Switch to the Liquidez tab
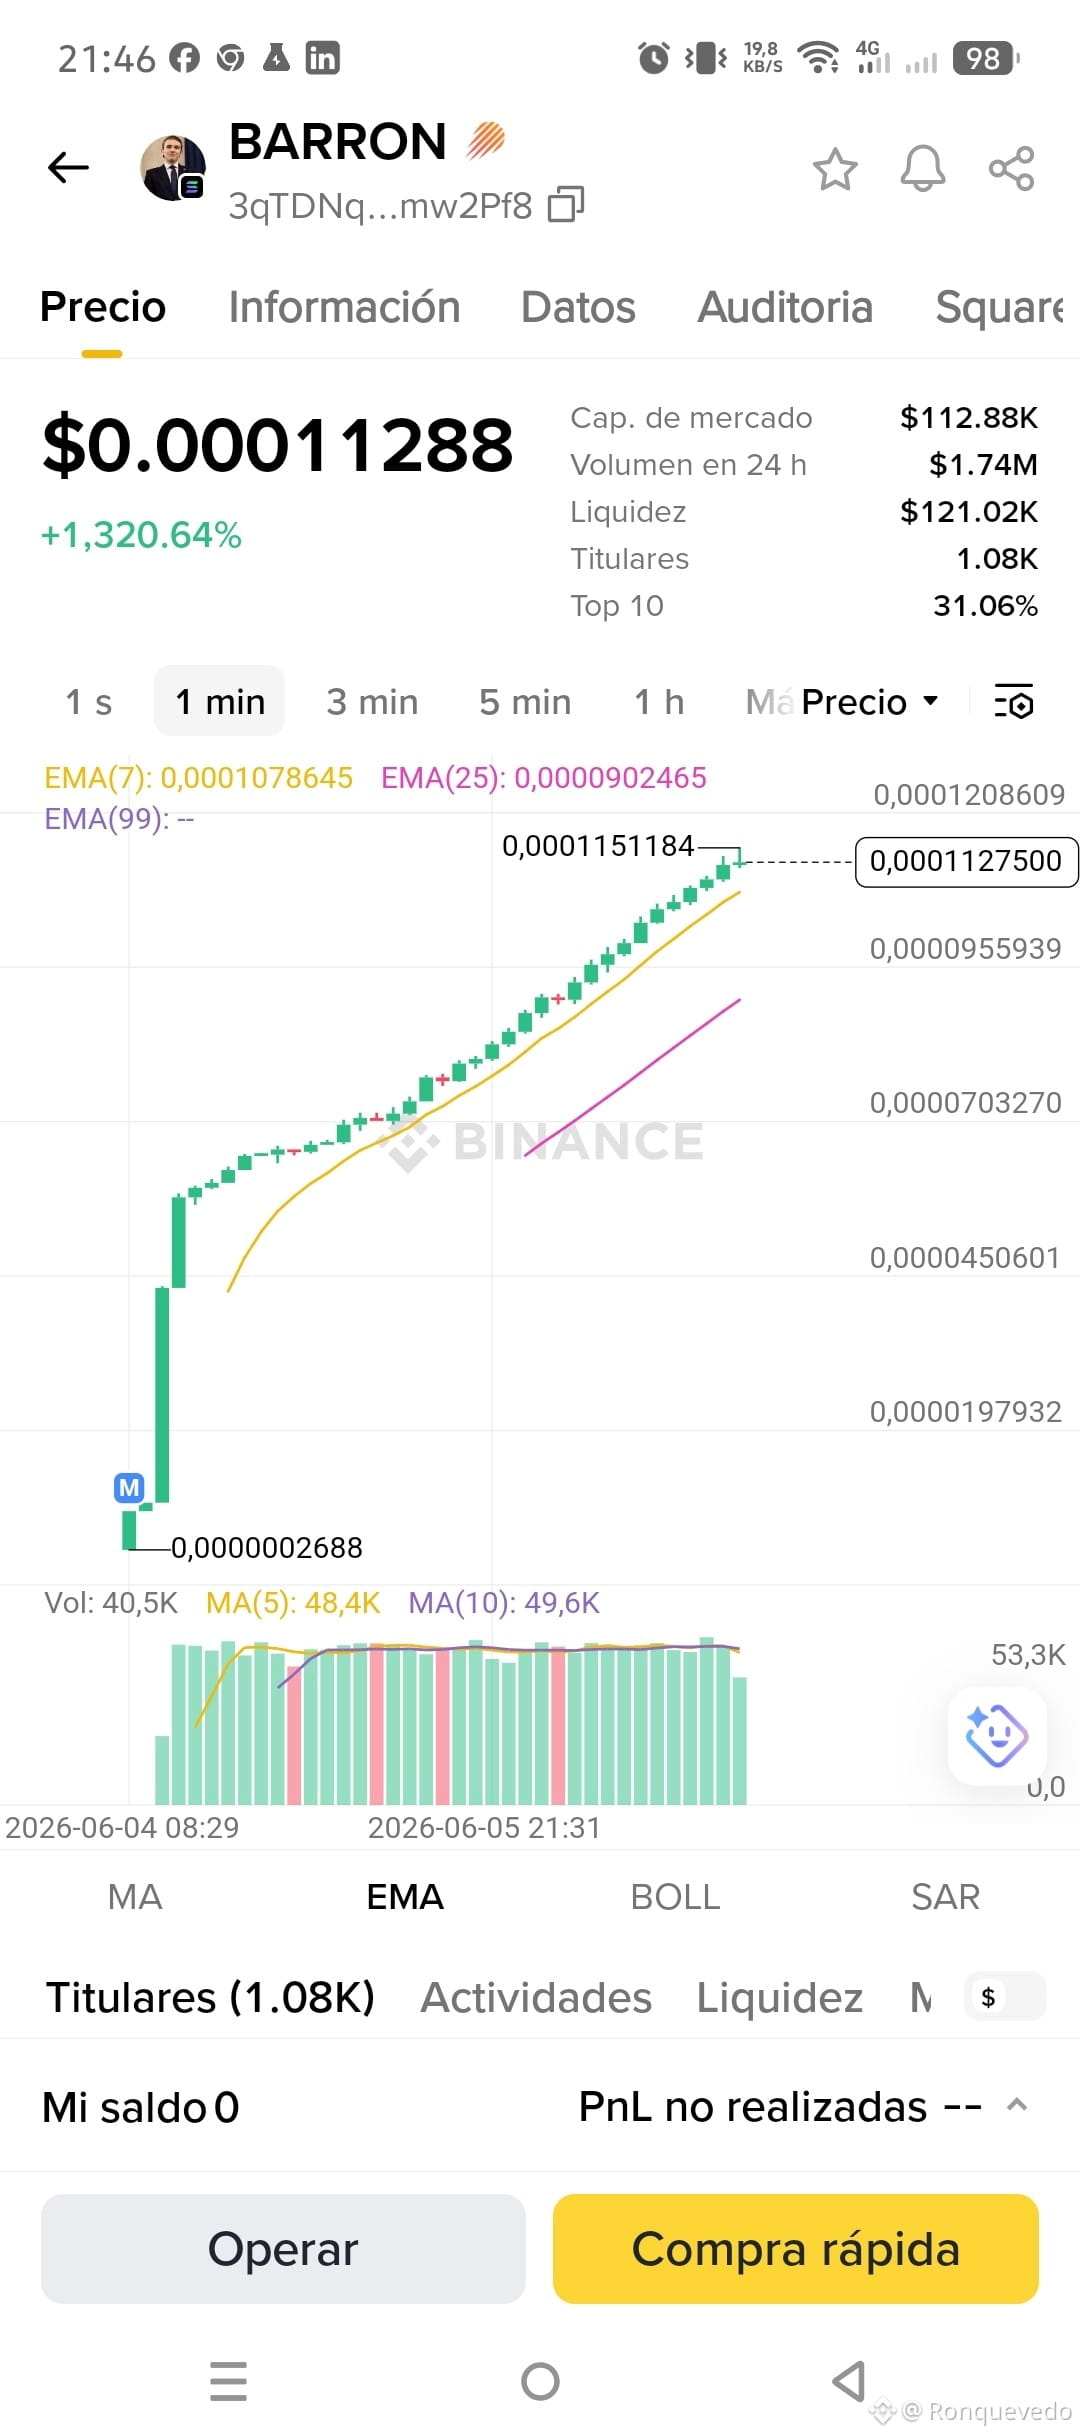 coord(780,1997)
